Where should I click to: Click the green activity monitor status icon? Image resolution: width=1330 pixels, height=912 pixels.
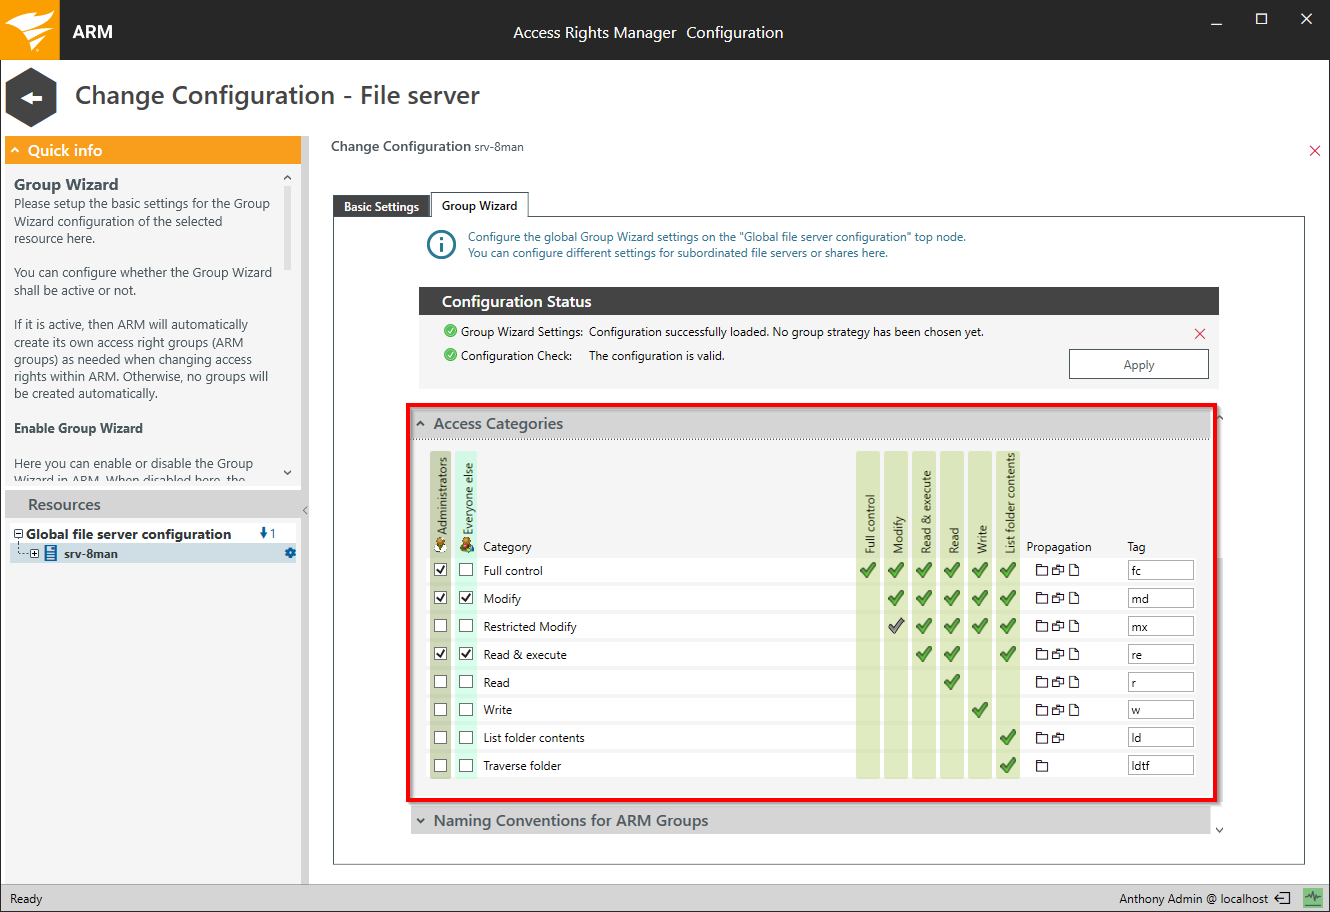coord(1313,898)
